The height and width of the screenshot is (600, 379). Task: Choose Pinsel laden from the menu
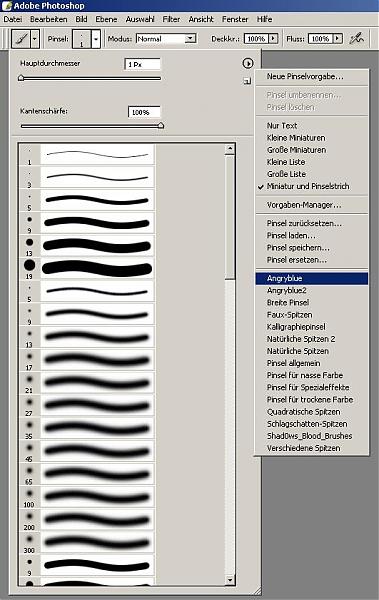click(291, 235)
